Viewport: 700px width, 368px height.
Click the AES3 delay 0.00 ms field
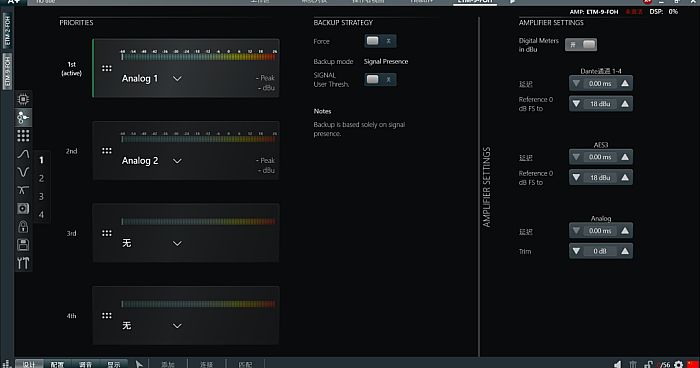pyautogui.click(x=600, y=157)
